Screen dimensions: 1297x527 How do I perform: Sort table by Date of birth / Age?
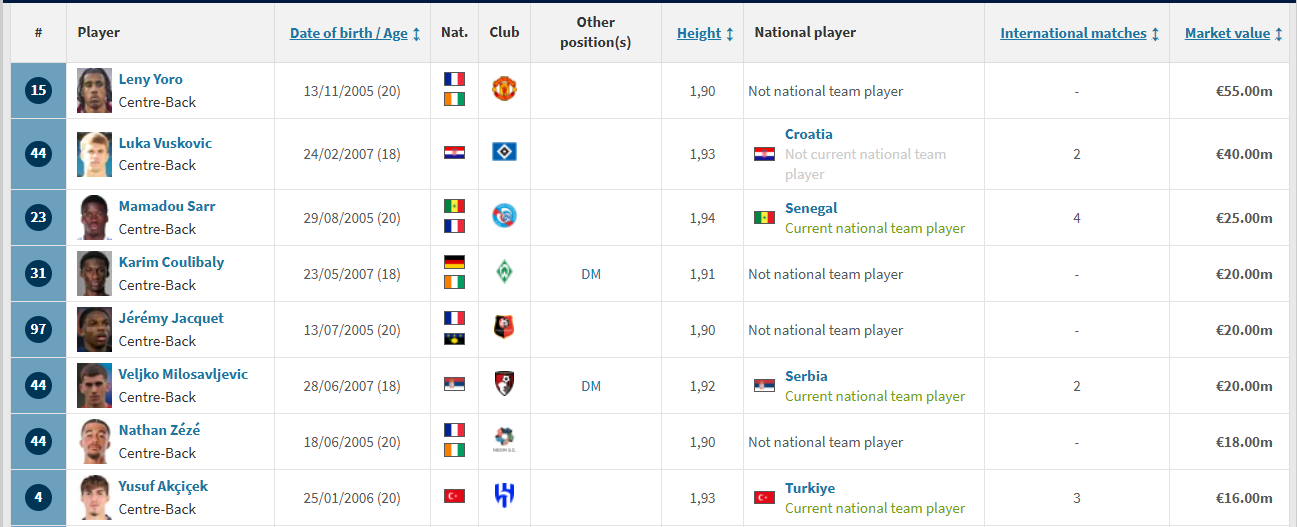(x=349, y=33)
